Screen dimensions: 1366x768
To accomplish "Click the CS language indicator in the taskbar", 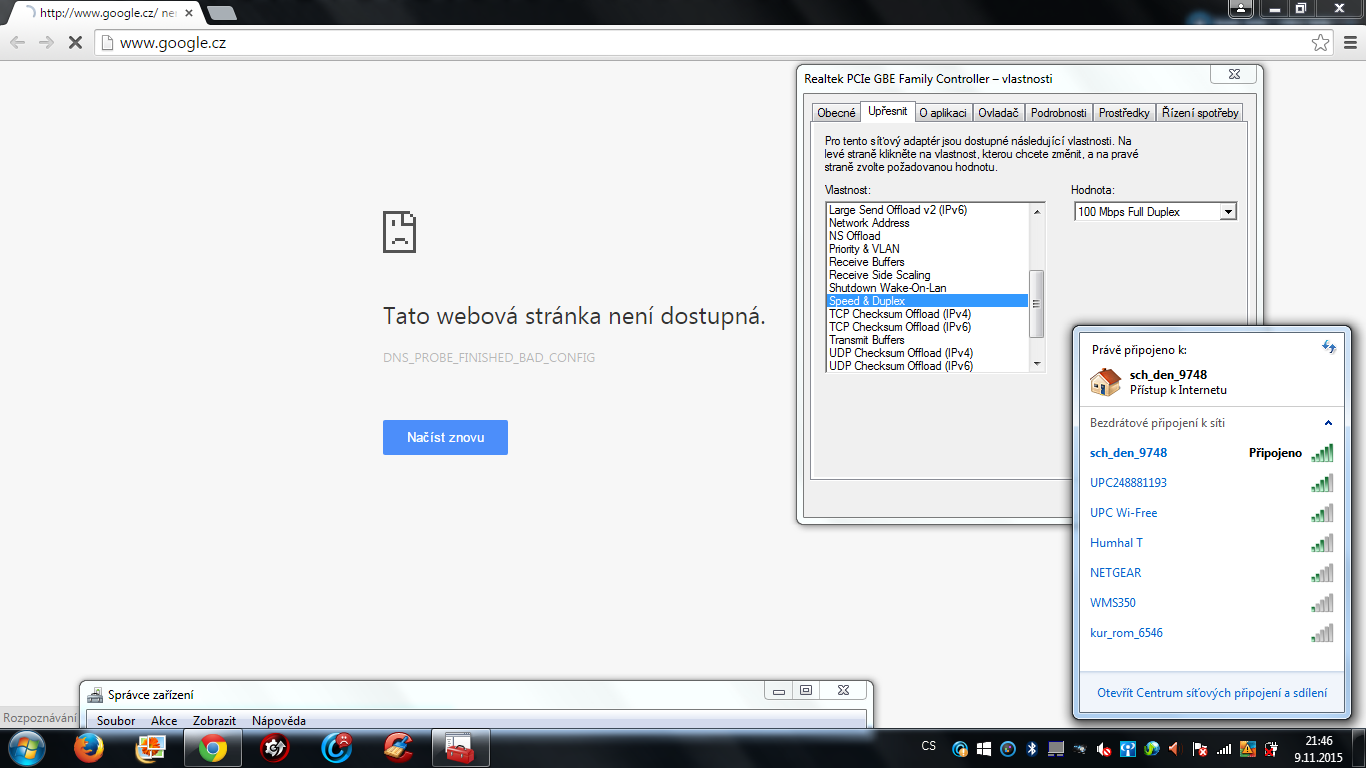I will (929, 746).
